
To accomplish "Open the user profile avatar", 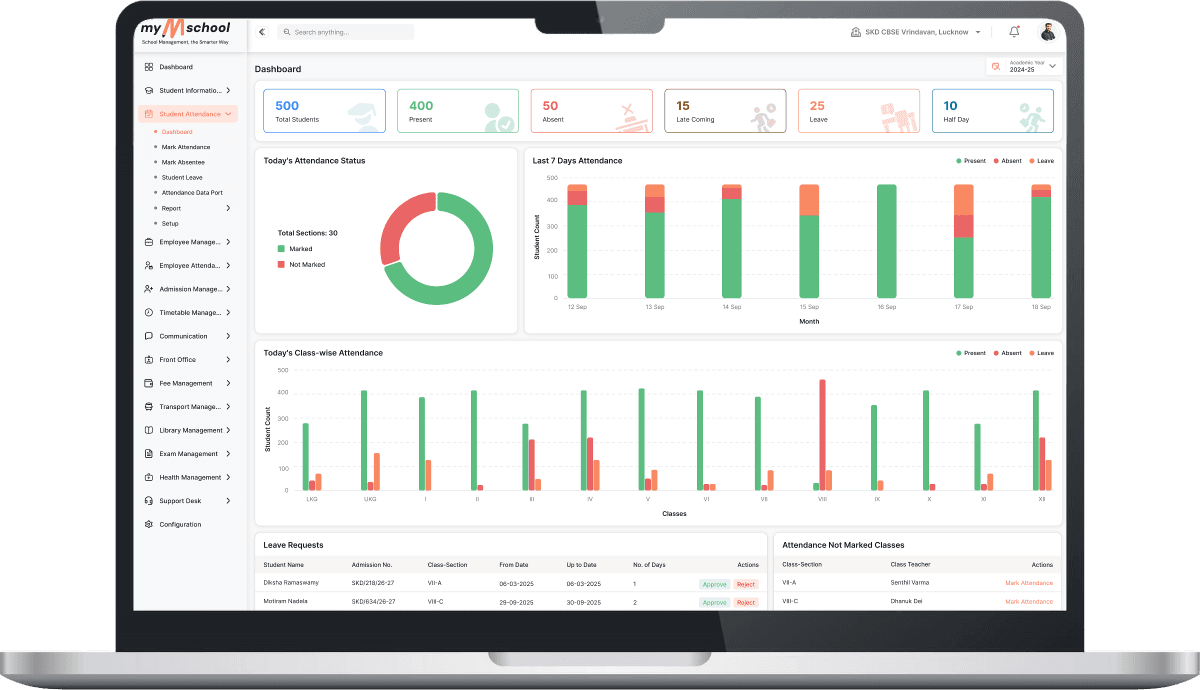I will [1048, 32].
